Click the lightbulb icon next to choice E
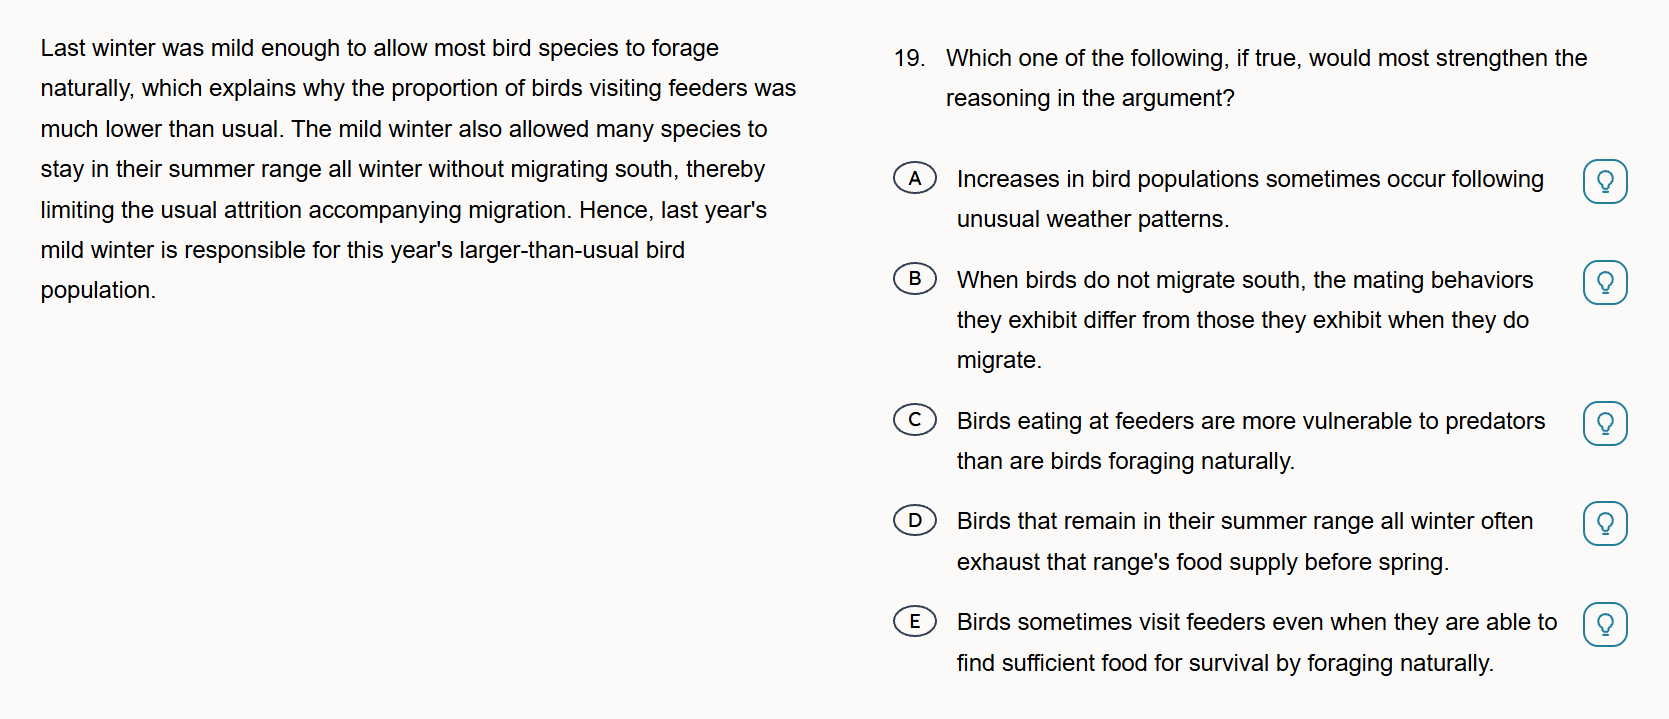Image resolution: width=1669 pixels, height=719 pixels. [x=1604, y=625]
